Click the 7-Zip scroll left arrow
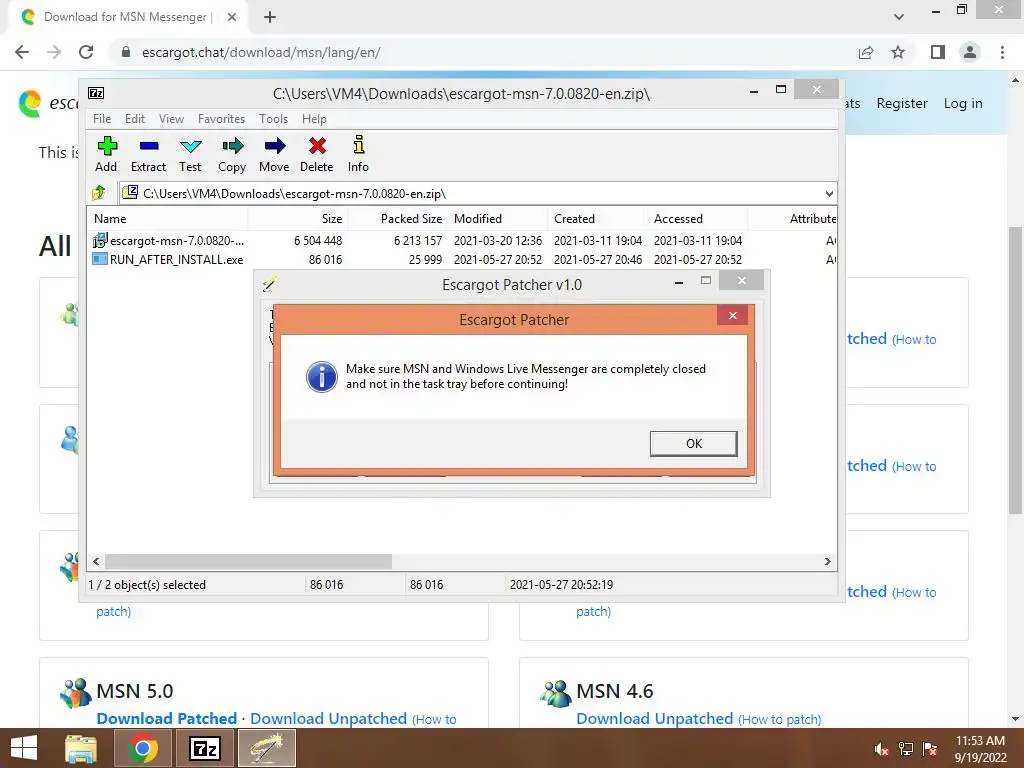1024x768 pixels. (96, 561)
